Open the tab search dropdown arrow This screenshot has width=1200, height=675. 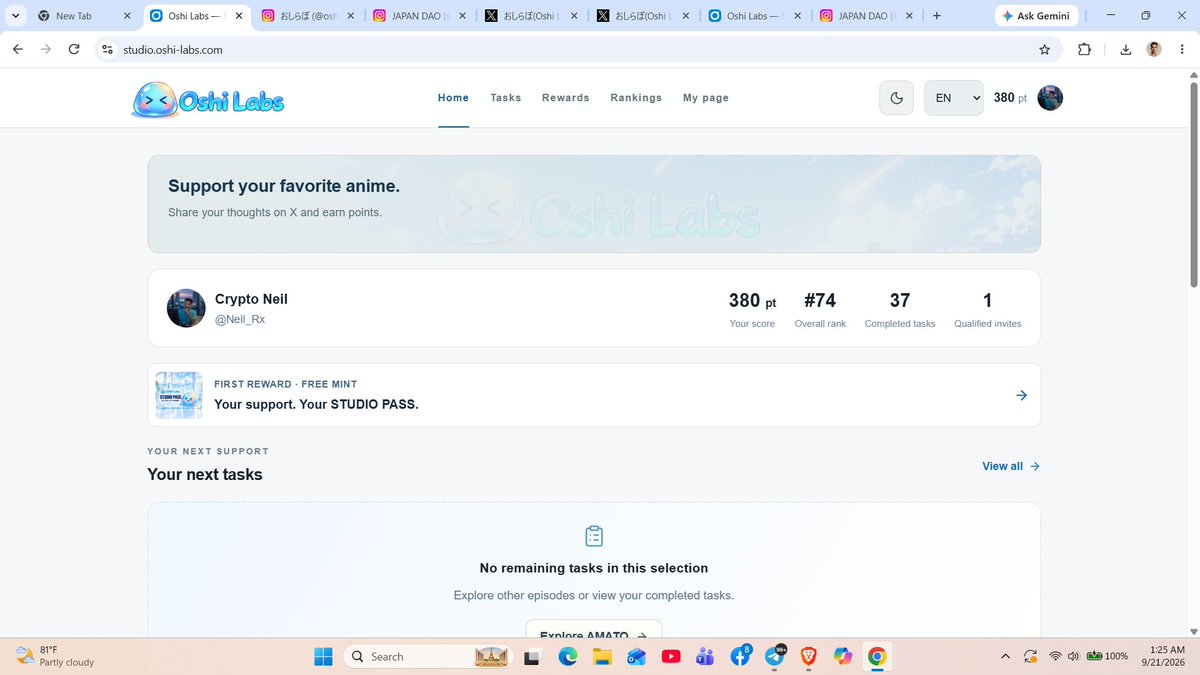coord(15,16)
